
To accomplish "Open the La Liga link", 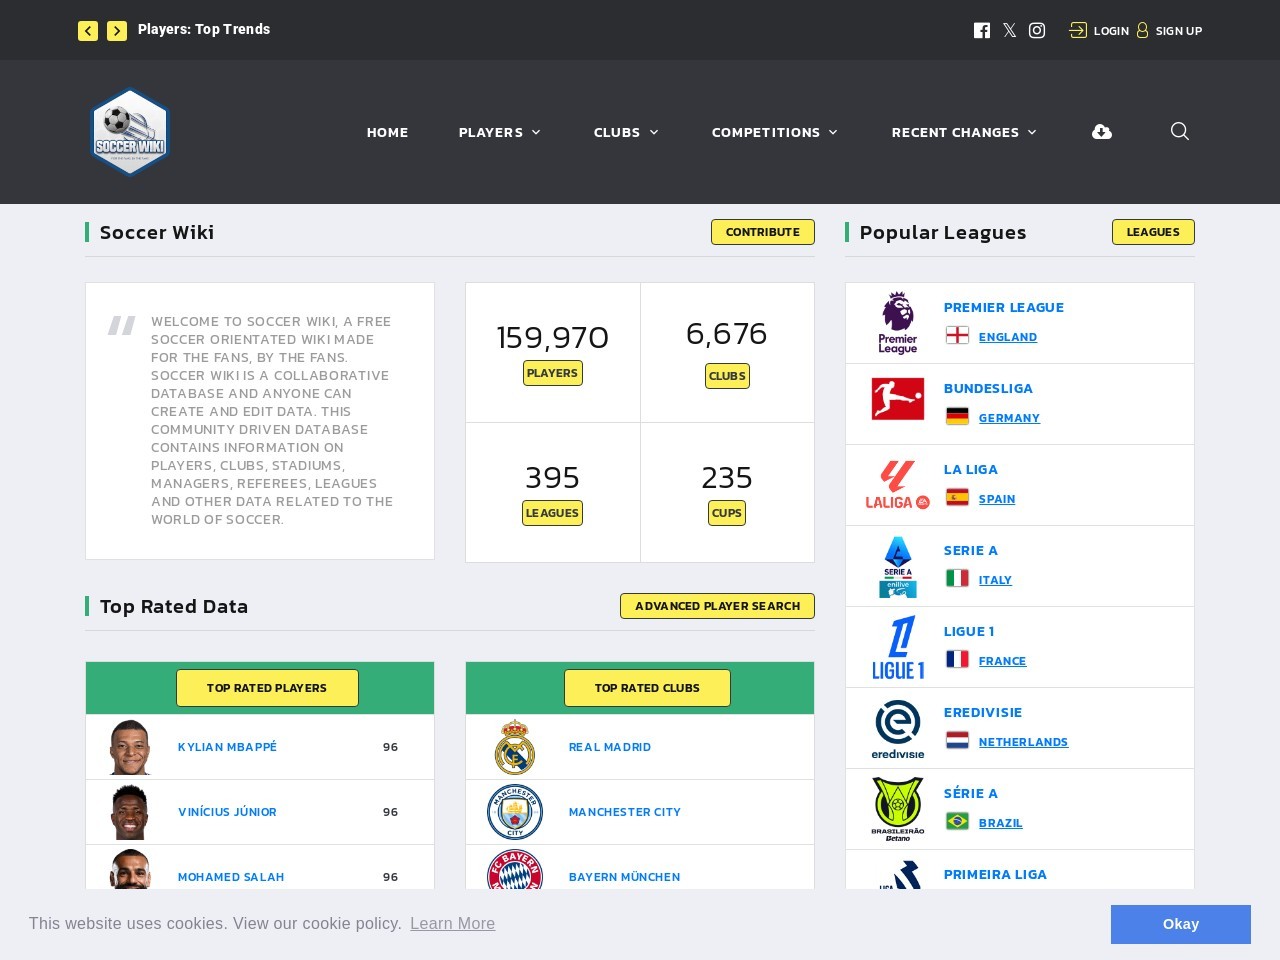I will [x=970, y=469].
